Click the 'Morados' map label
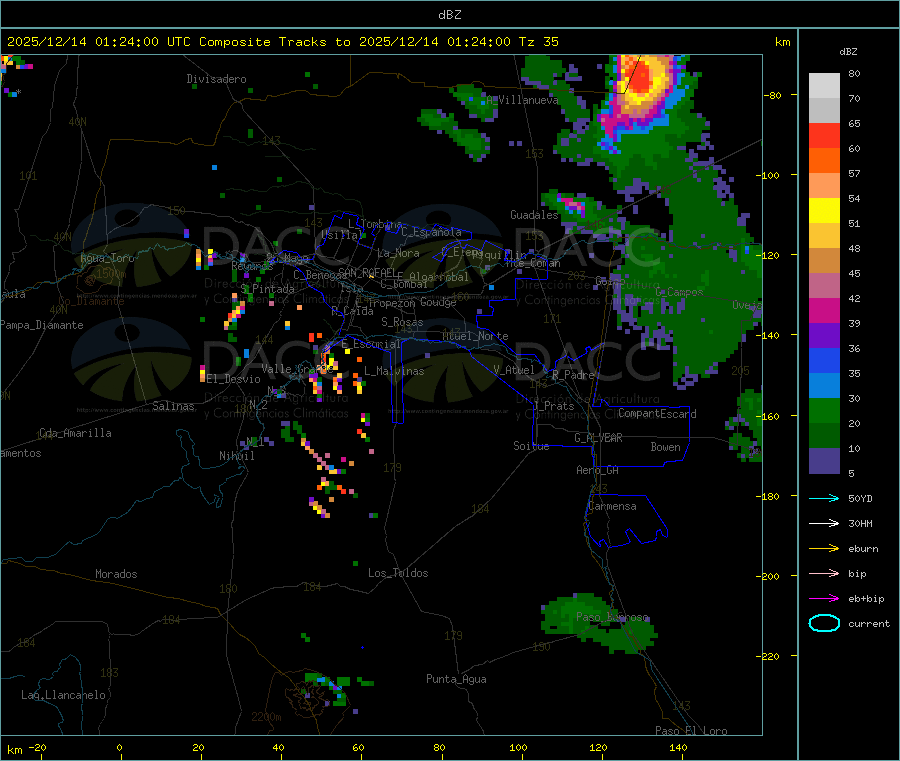Viewport: 900px width, 761px height. click(x=116, y=574)
